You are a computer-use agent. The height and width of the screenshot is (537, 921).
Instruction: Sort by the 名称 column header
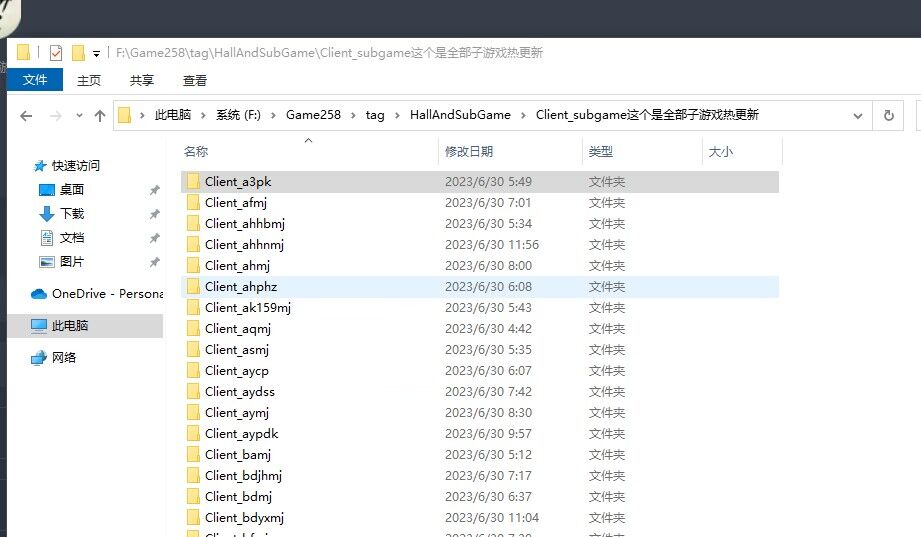tap(196, 151)
